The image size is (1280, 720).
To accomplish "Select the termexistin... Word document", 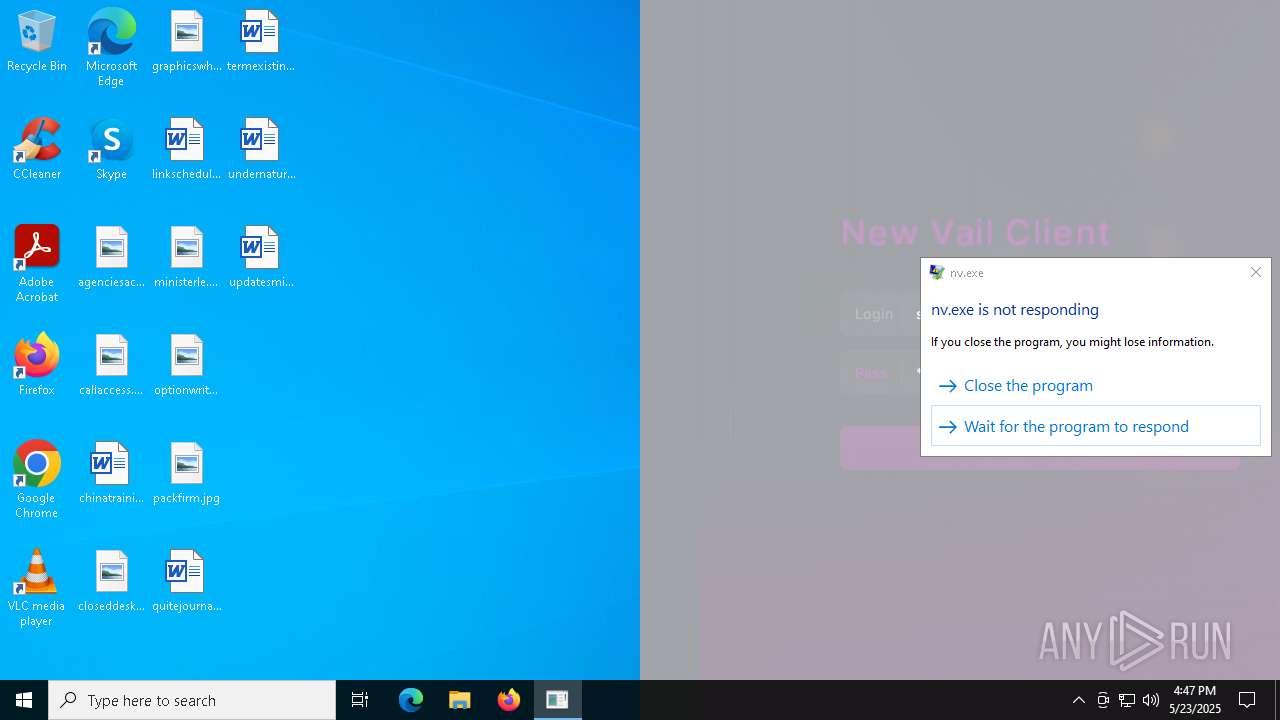I will click(260, 42).
